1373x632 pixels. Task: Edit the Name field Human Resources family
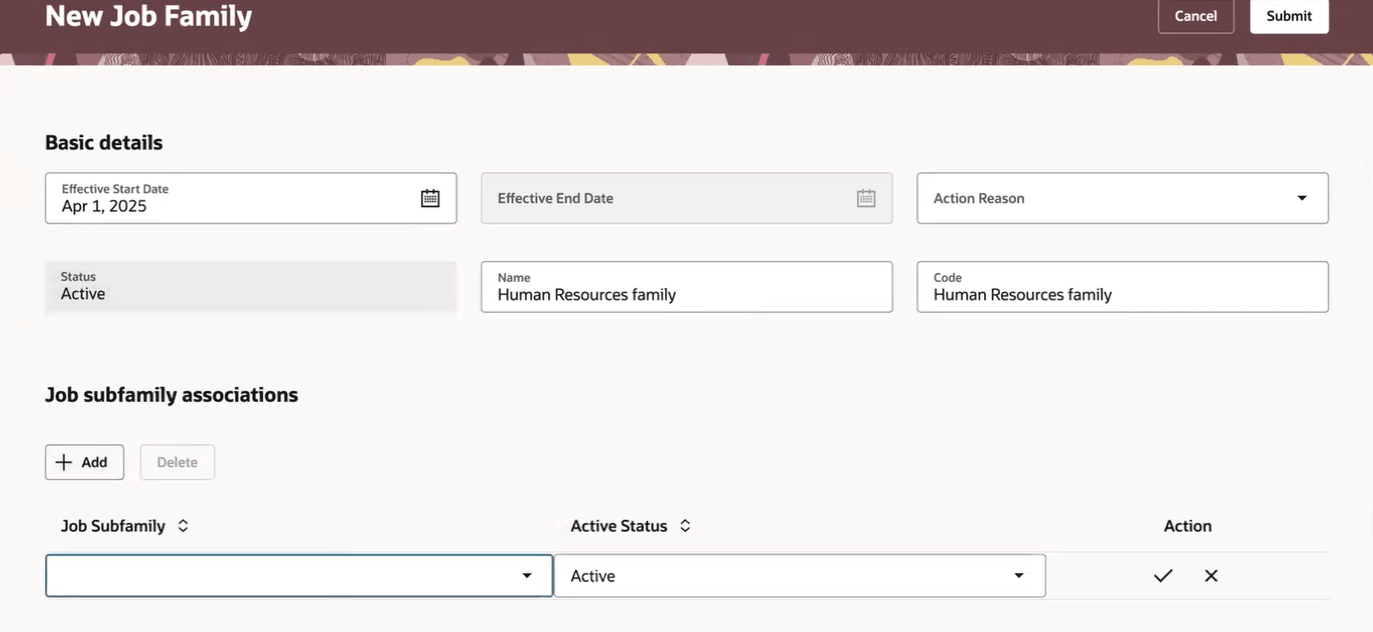tap(687, 287)
